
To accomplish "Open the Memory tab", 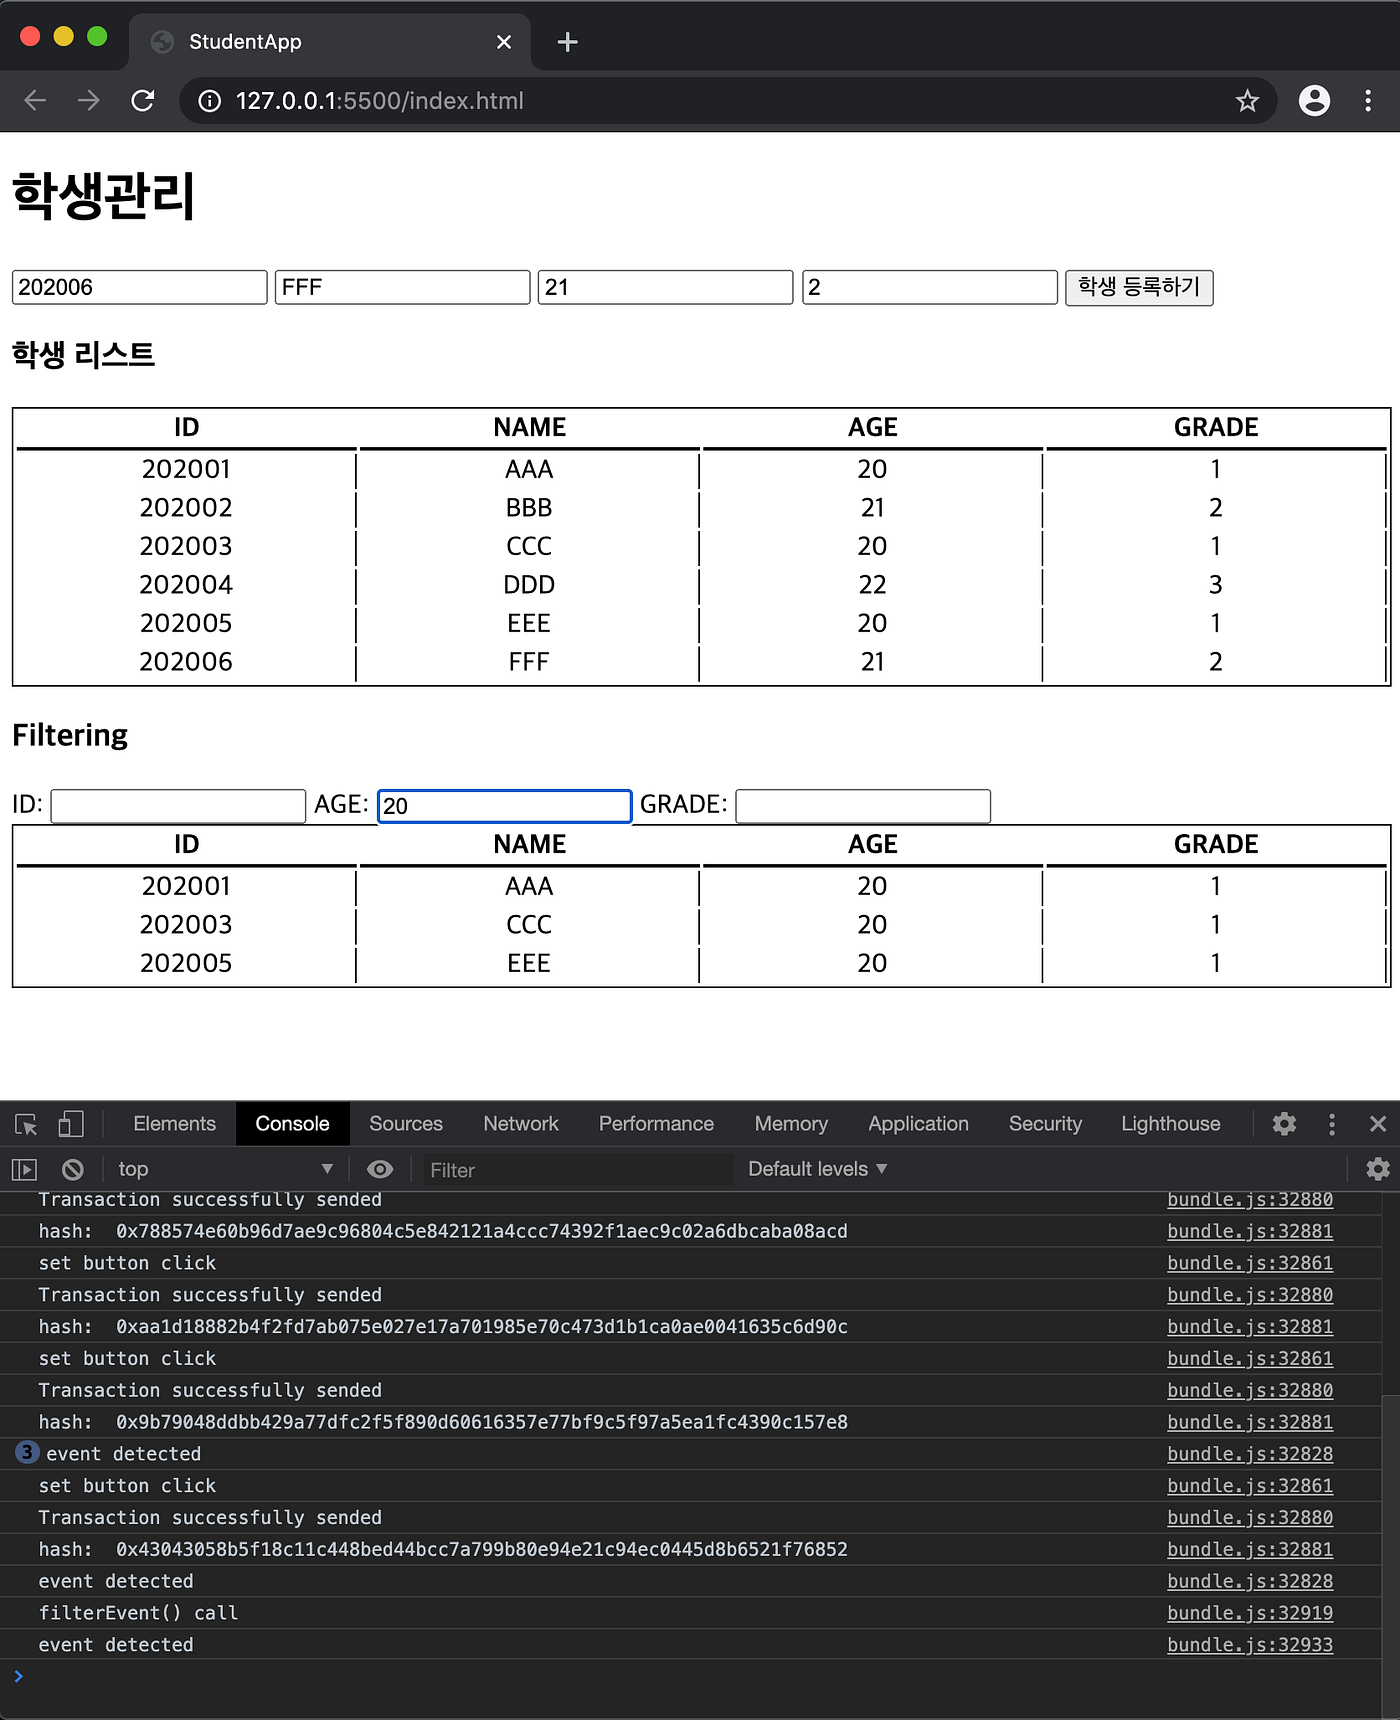I will tap(791, 1124).
